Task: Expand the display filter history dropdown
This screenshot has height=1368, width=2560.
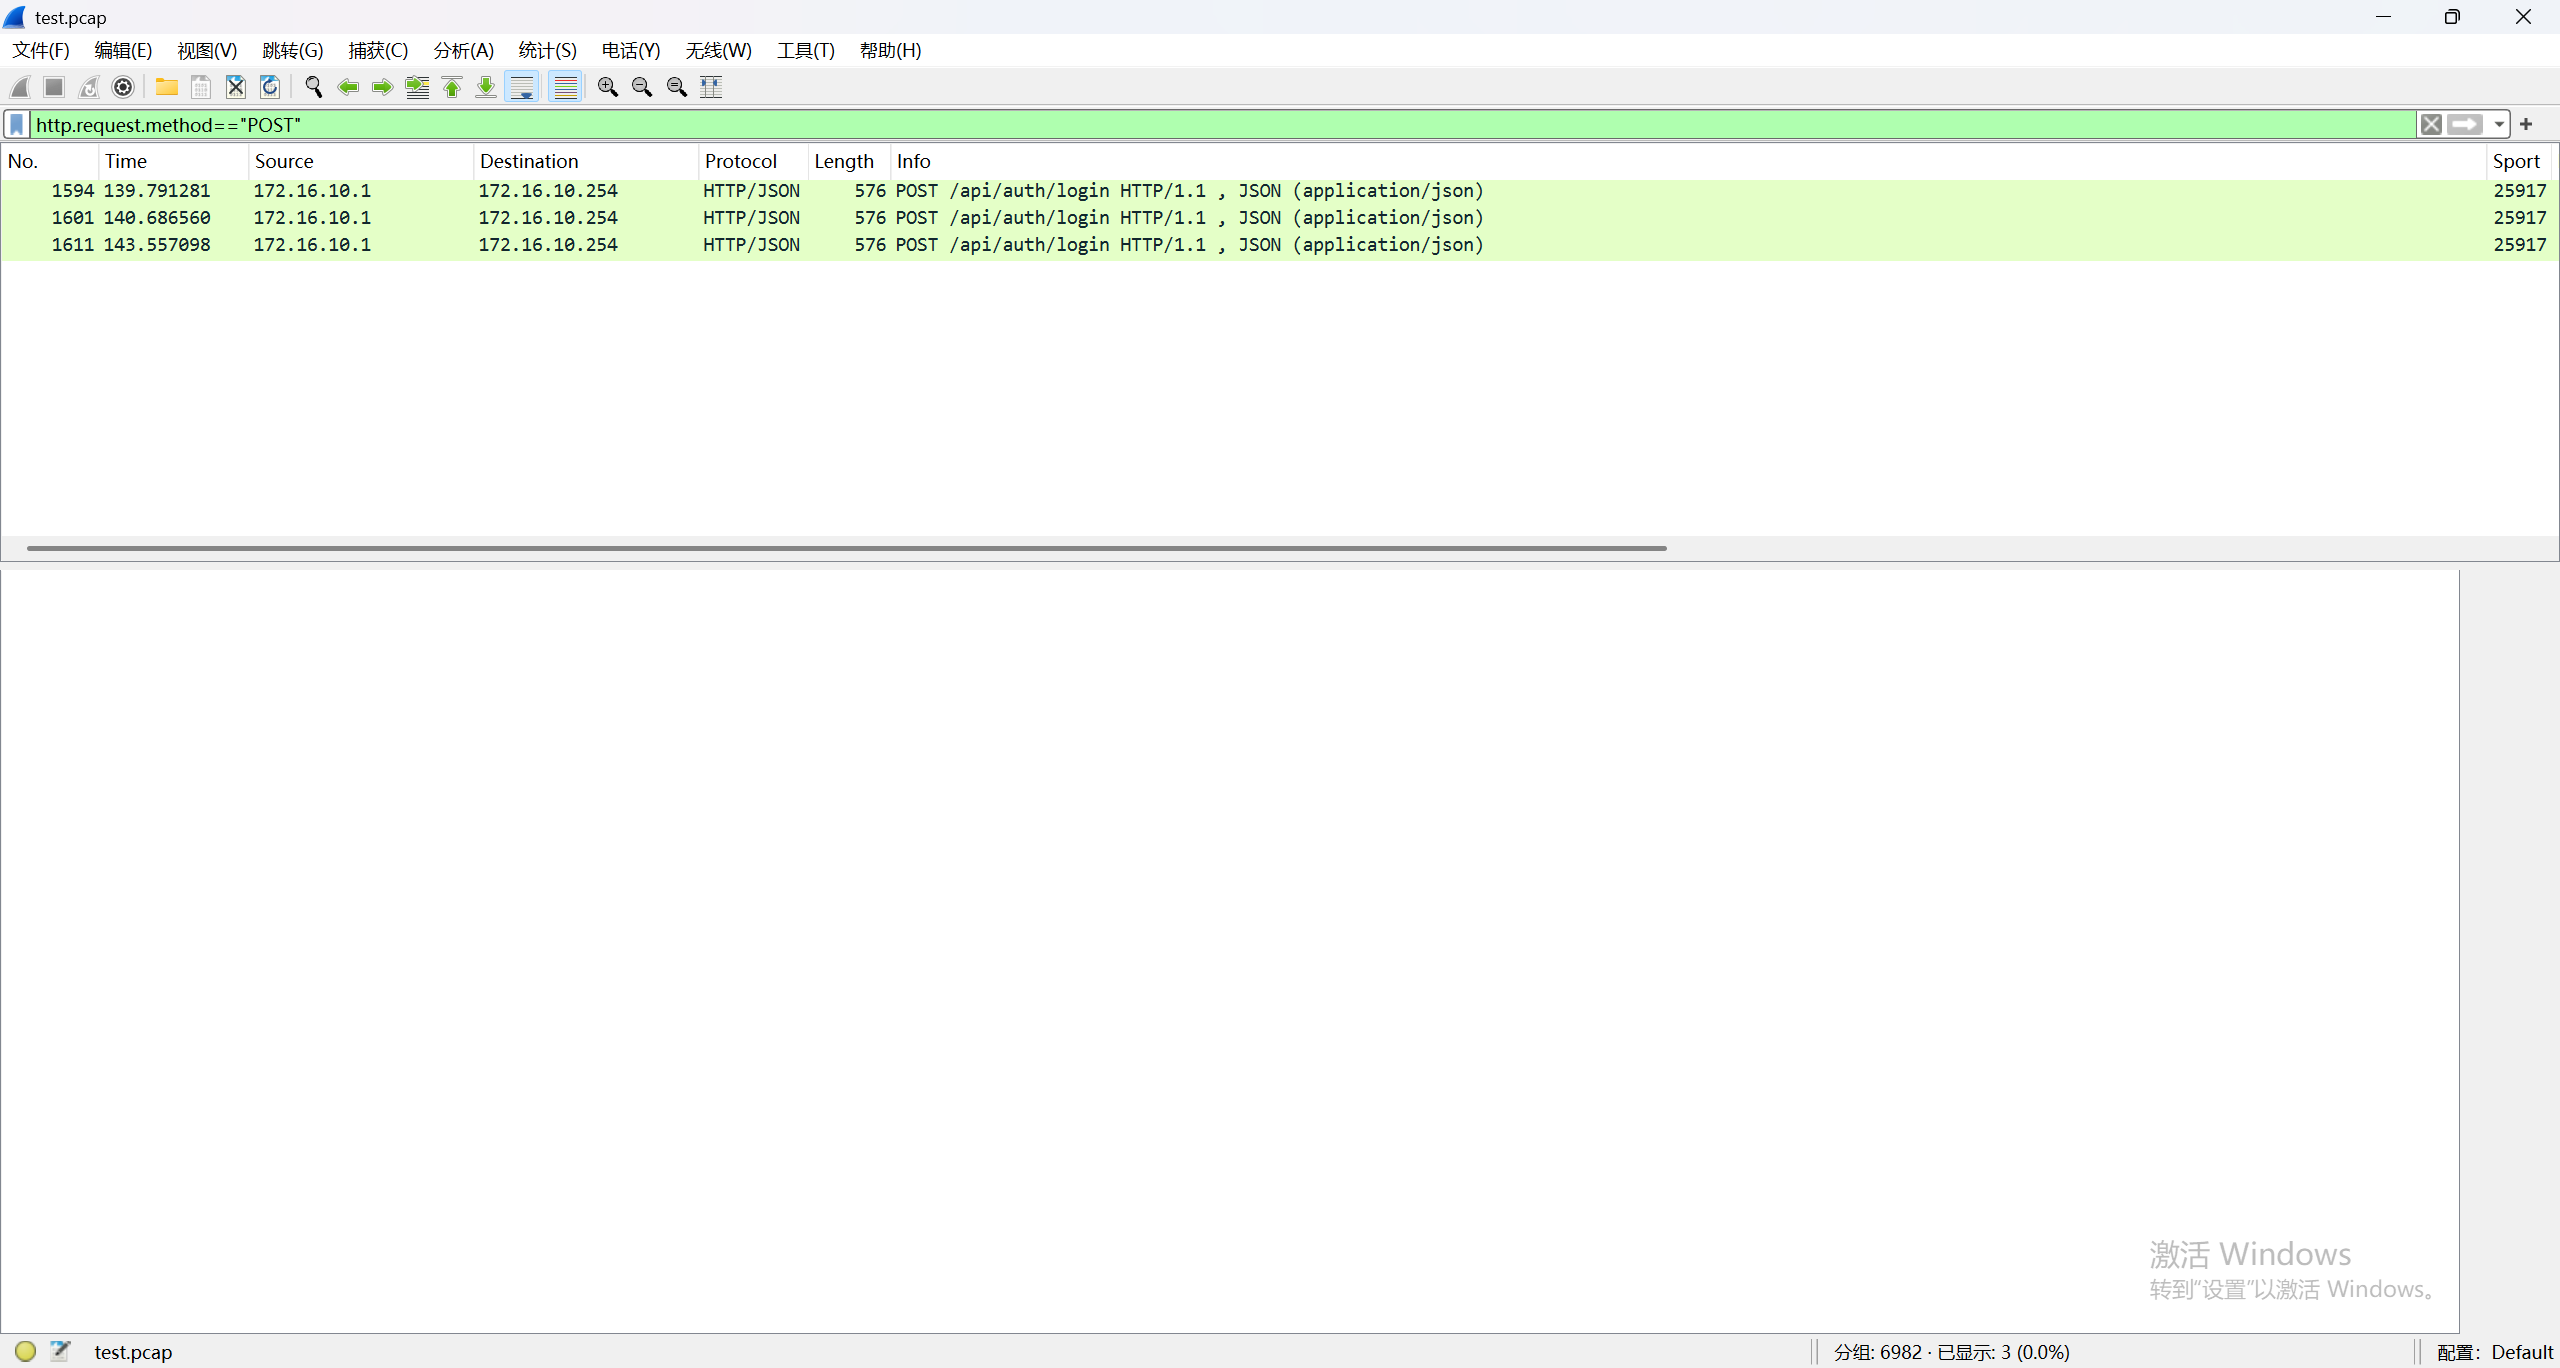Action: click(x=2499, y=124)
